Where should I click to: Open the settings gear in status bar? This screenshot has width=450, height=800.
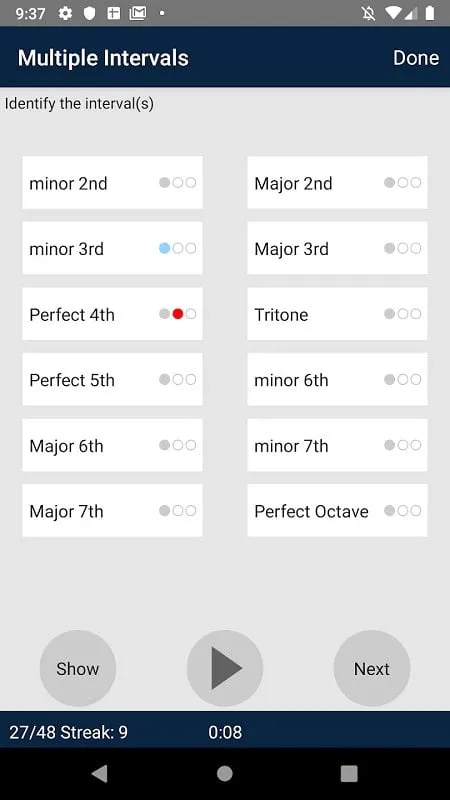coord(65,13)
